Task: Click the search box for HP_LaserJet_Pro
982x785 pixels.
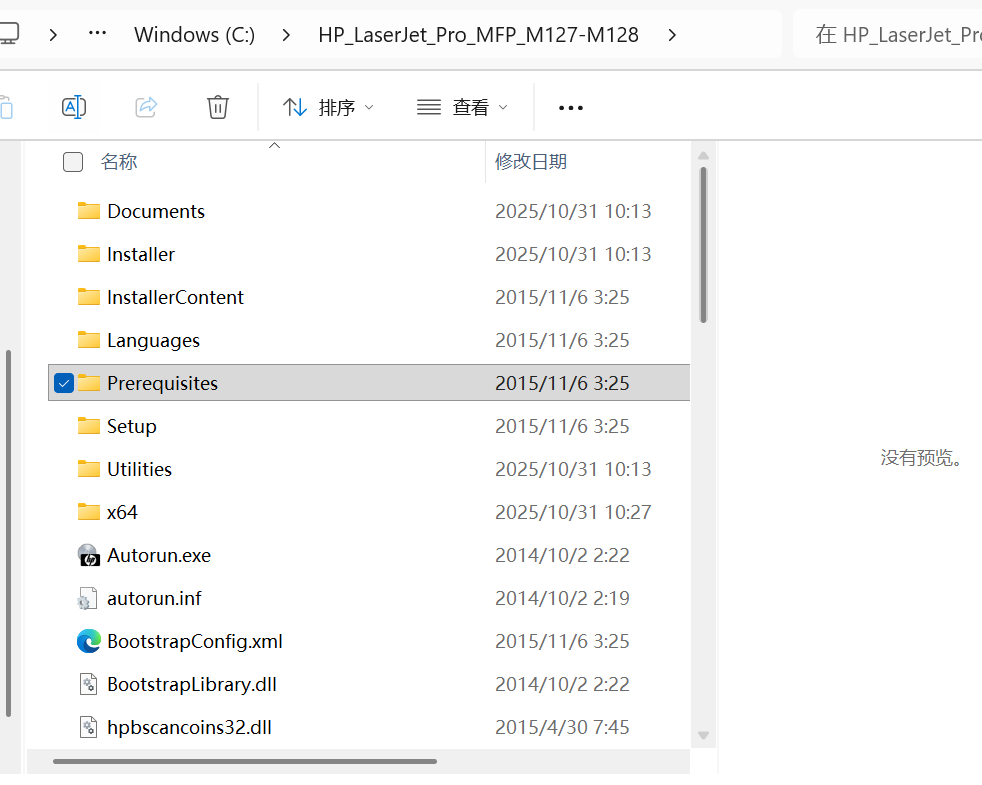Action: pos(887,34)
